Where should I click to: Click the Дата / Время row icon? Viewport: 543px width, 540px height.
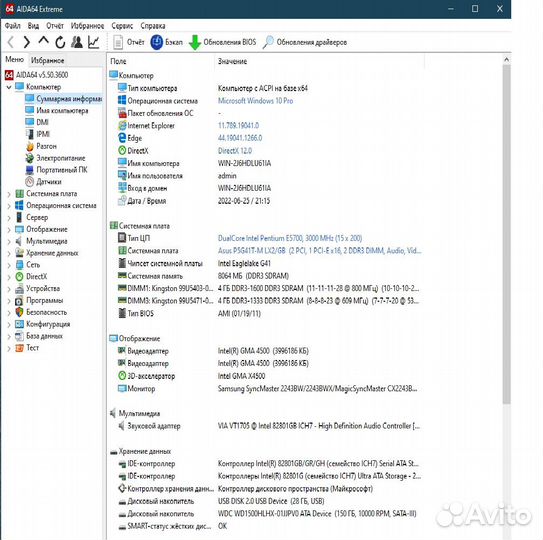(x=122, y=201)
